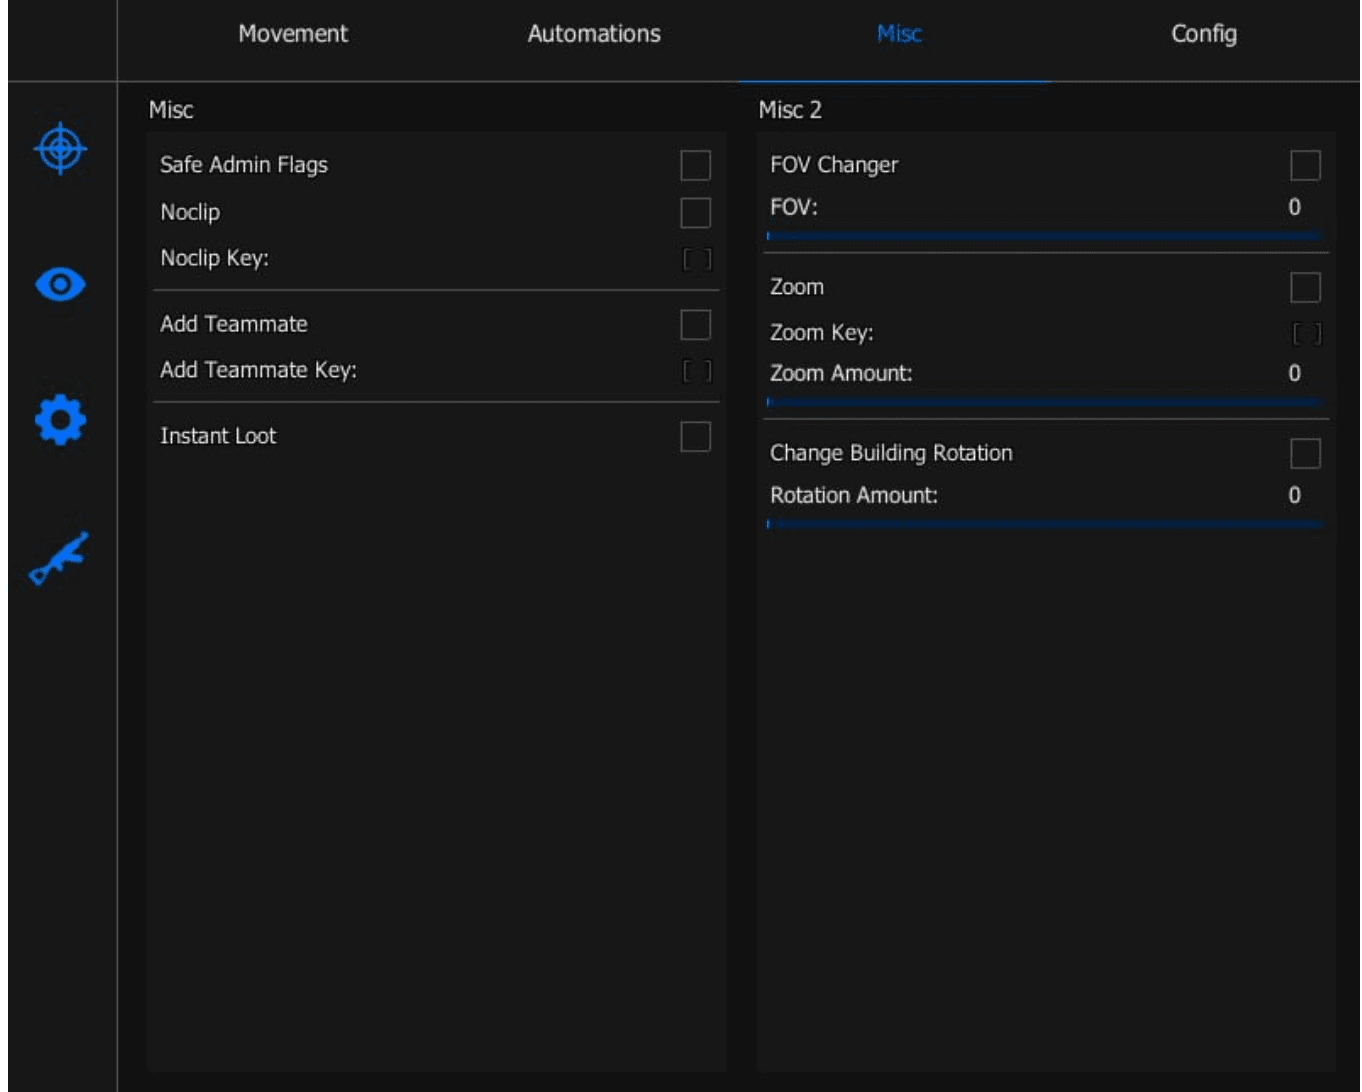The width and height of the screenshot is (1362, 1092).
Task: Select the gear settings icon in sidebar
Action: [61, 421]
